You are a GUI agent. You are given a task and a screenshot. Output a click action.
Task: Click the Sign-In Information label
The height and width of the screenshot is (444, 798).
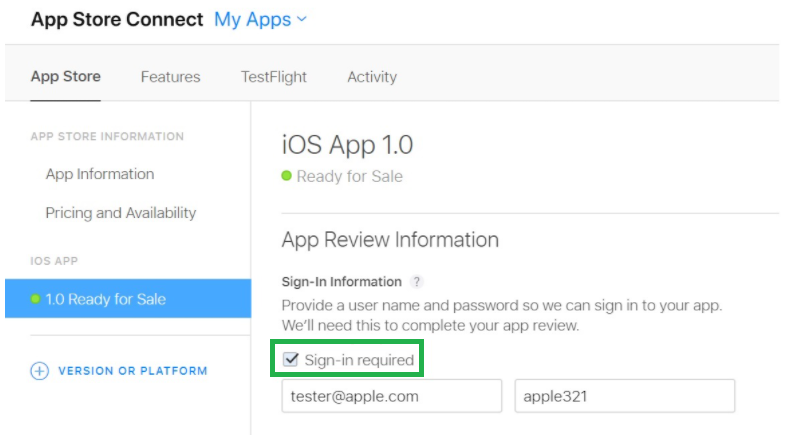click(341, 282)
